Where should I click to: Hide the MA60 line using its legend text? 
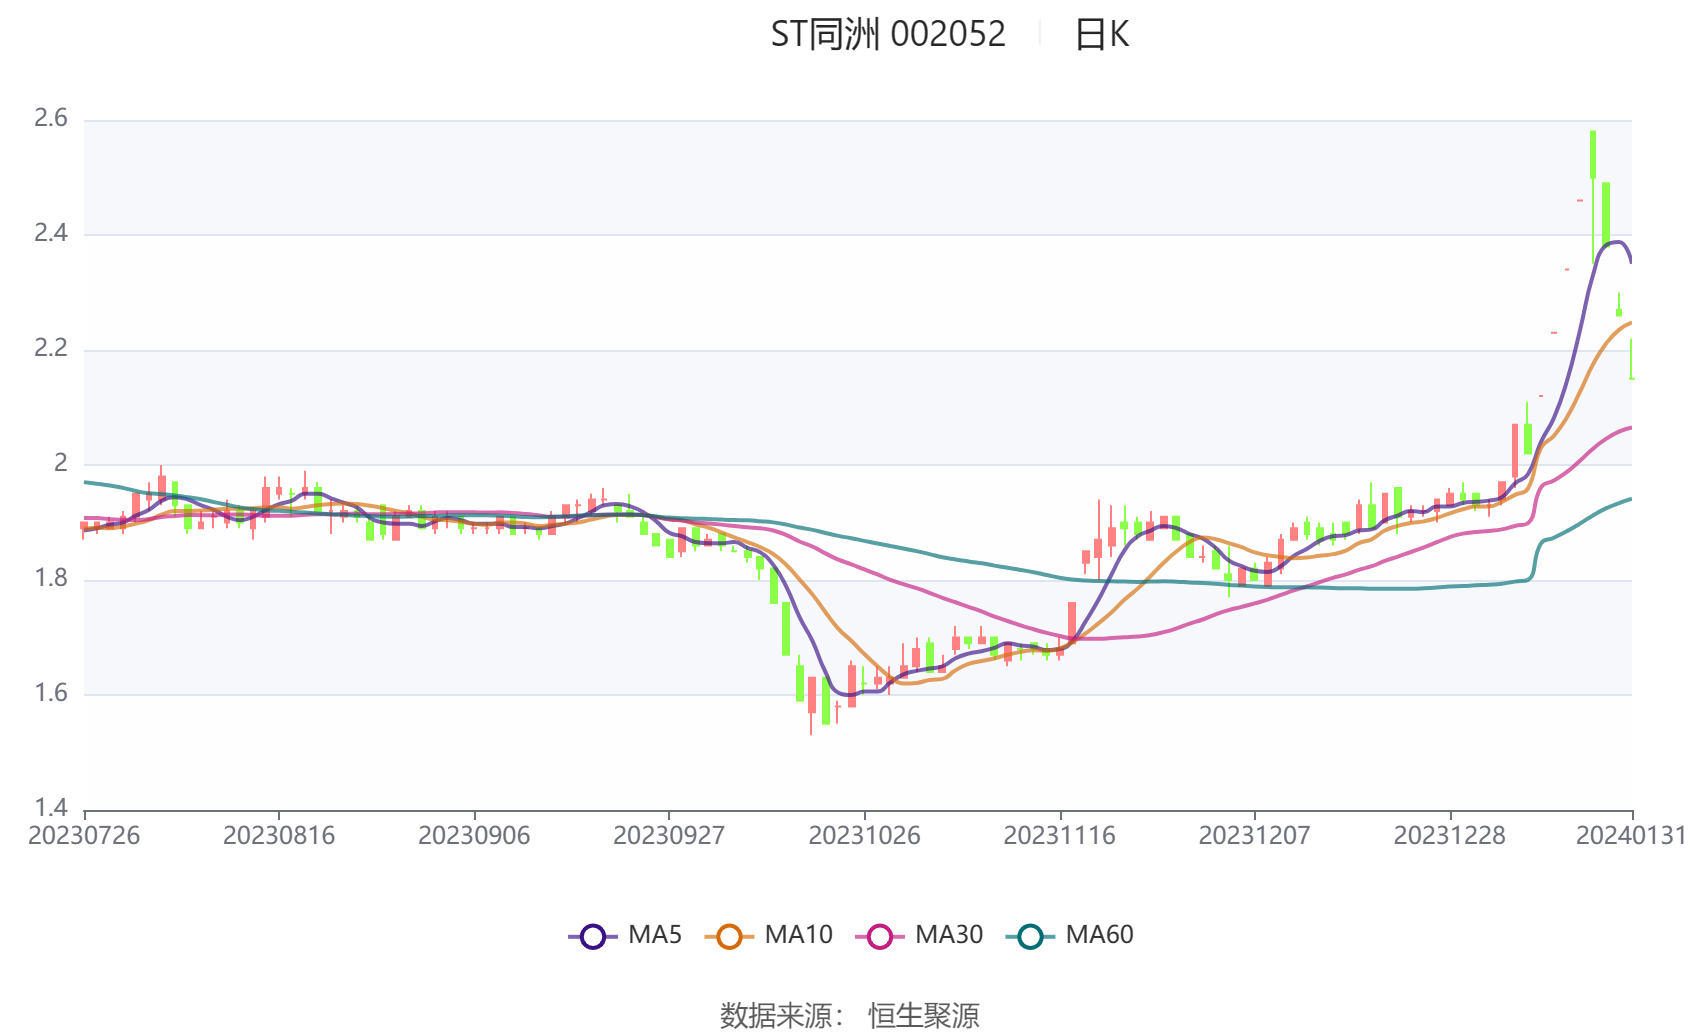[x=1099, y=935]
